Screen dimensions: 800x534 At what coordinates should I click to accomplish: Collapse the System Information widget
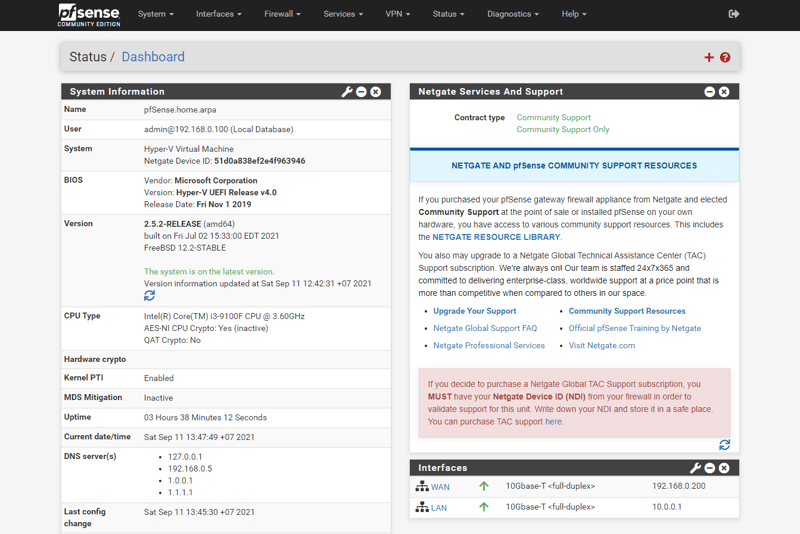pos(361,91)
